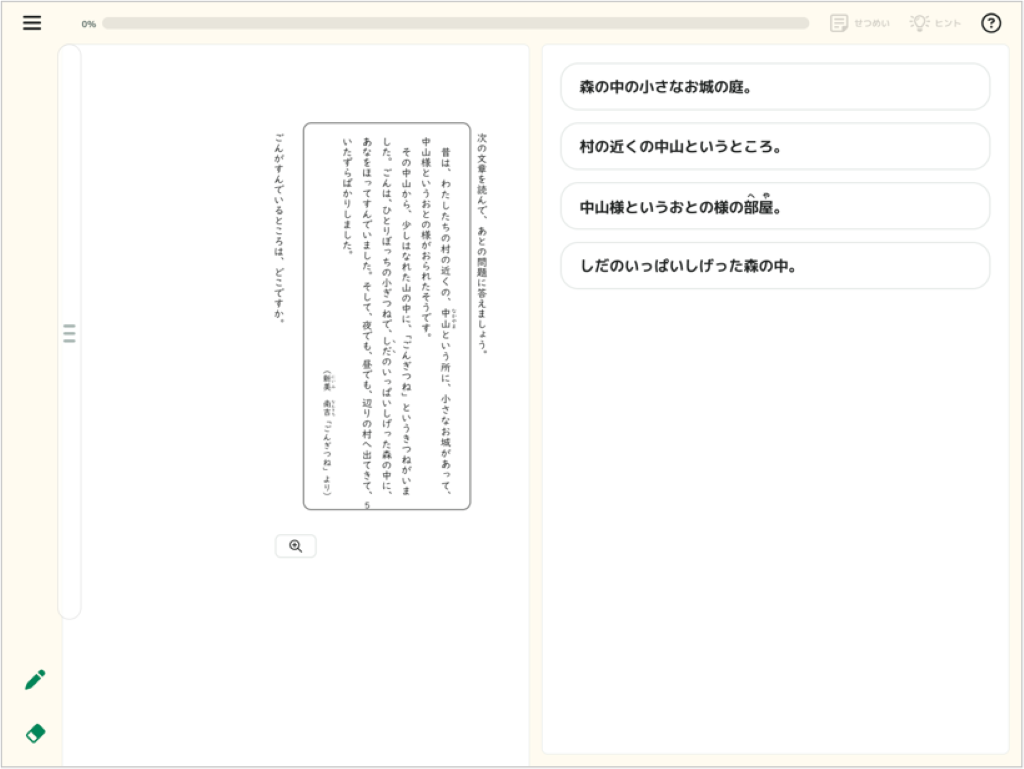The image size is (1024, 769).
Task: Select answer しだのいっぱいしげった森の中。
Action: [x=775, y=266]
